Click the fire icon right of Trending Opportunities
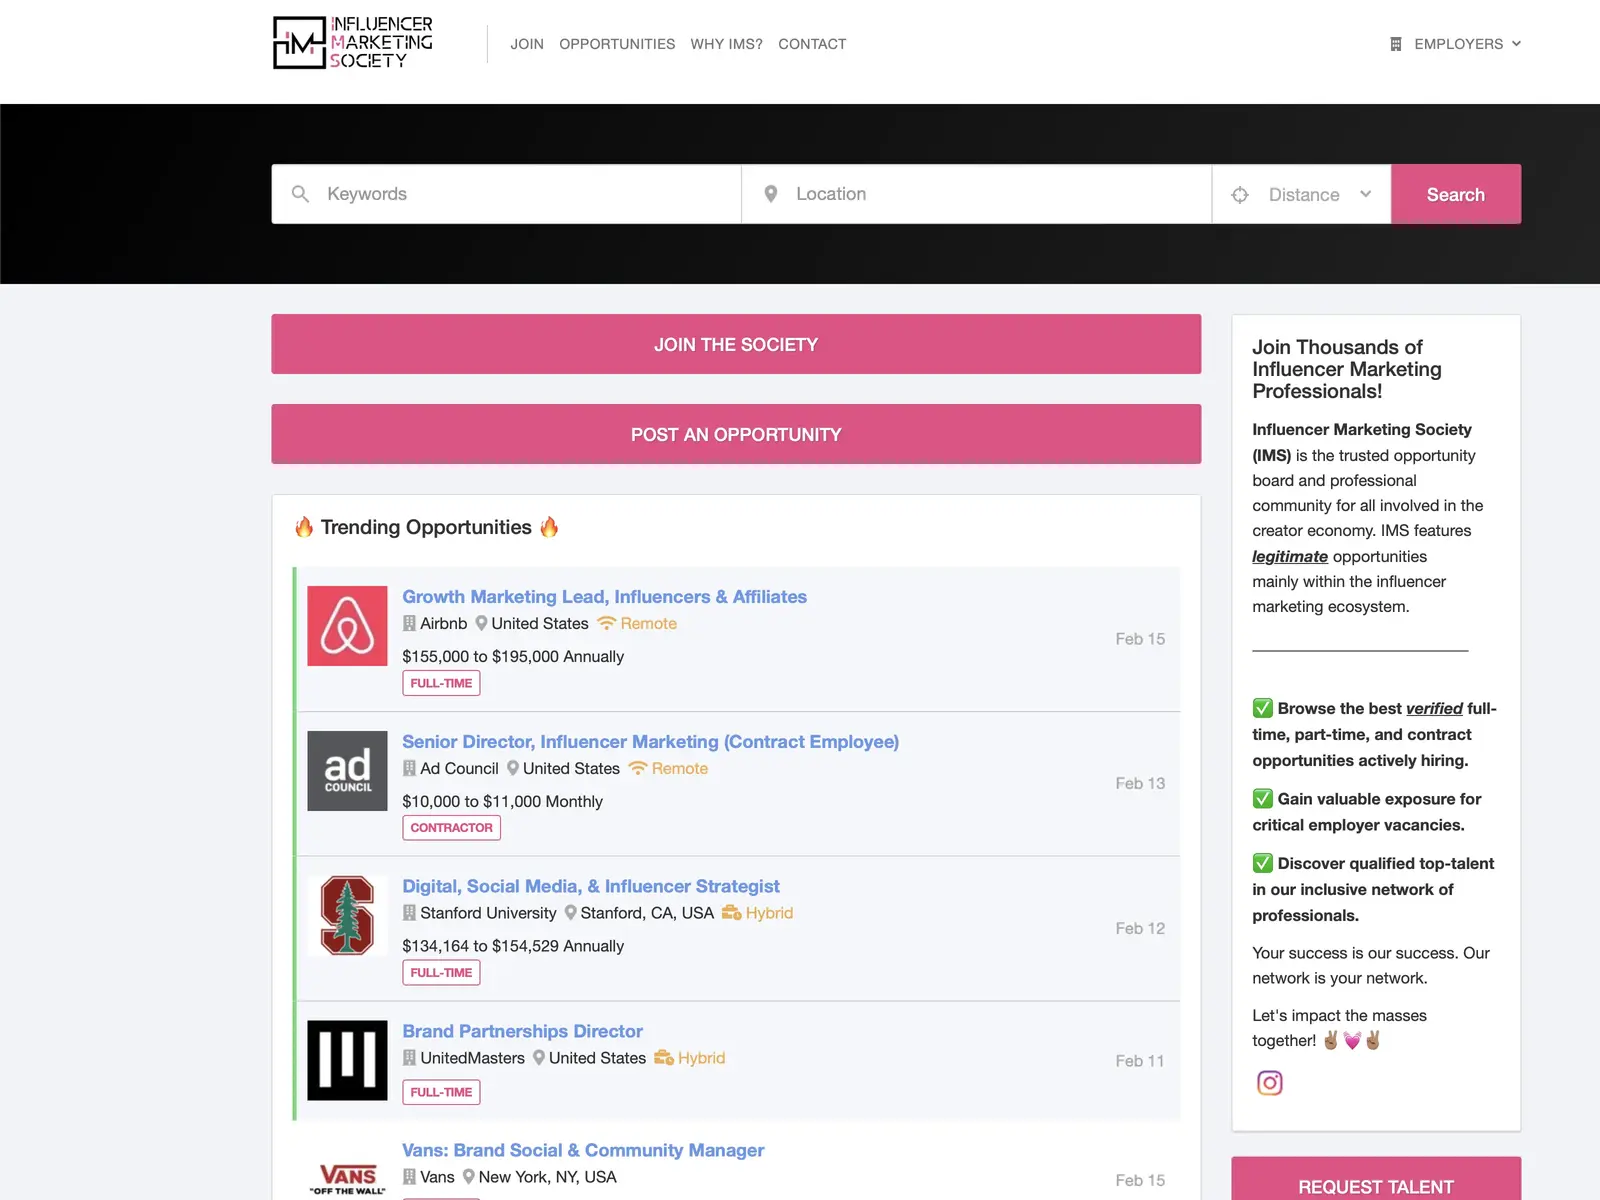Image resolution: width=1600 pixels, height=1200 pixels. pos(549,527)
